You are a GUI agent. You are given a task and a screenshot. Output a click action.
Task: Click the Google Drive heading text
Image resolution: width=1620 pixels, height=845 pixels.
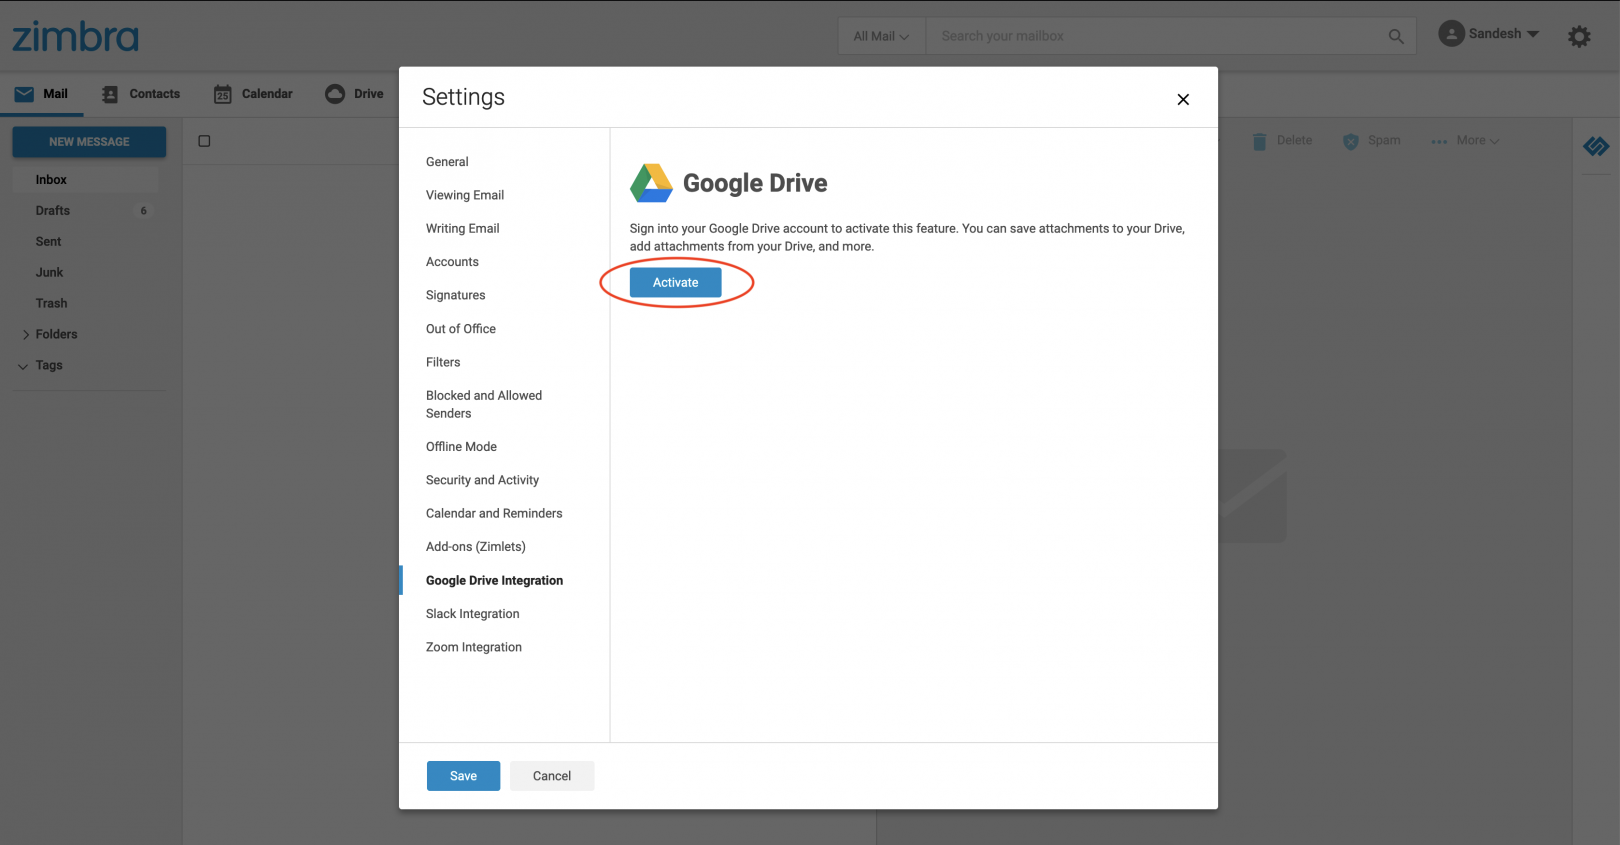(x=755, y=184)
